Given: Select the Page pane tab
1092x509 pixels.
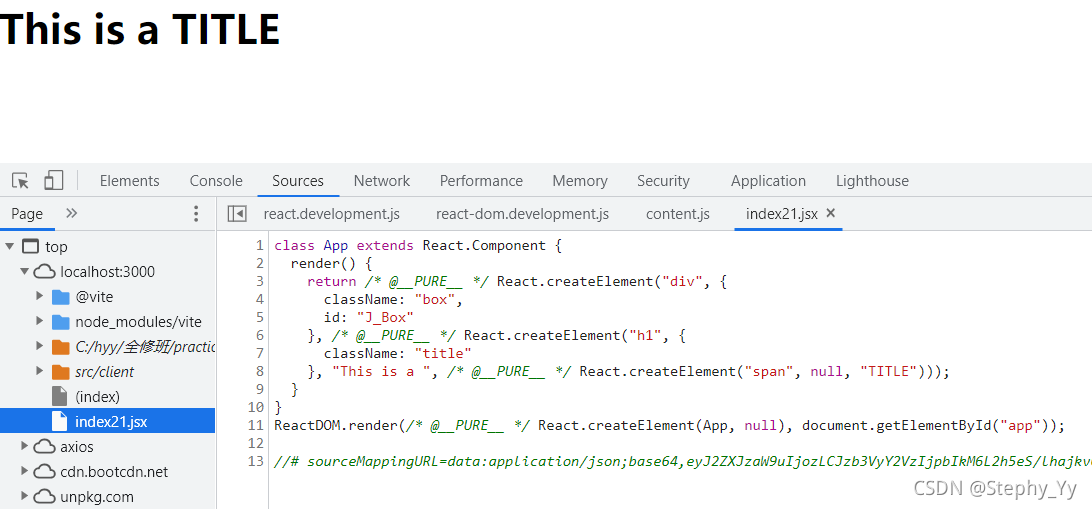Looking at the screenshot, I should [x=27, y=214].
